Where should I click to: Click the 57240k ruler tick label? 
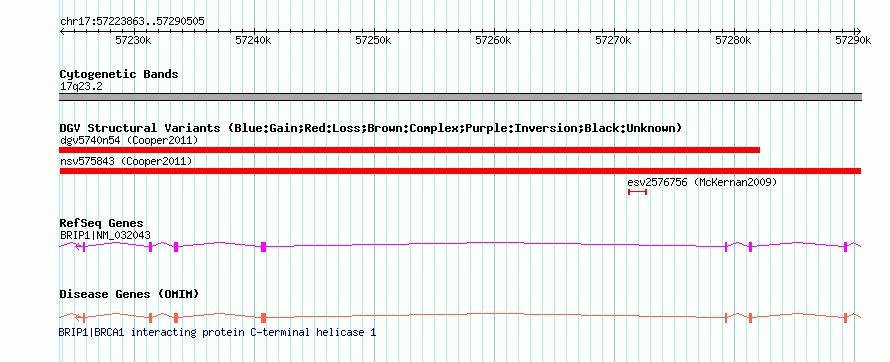coord(253,40)
